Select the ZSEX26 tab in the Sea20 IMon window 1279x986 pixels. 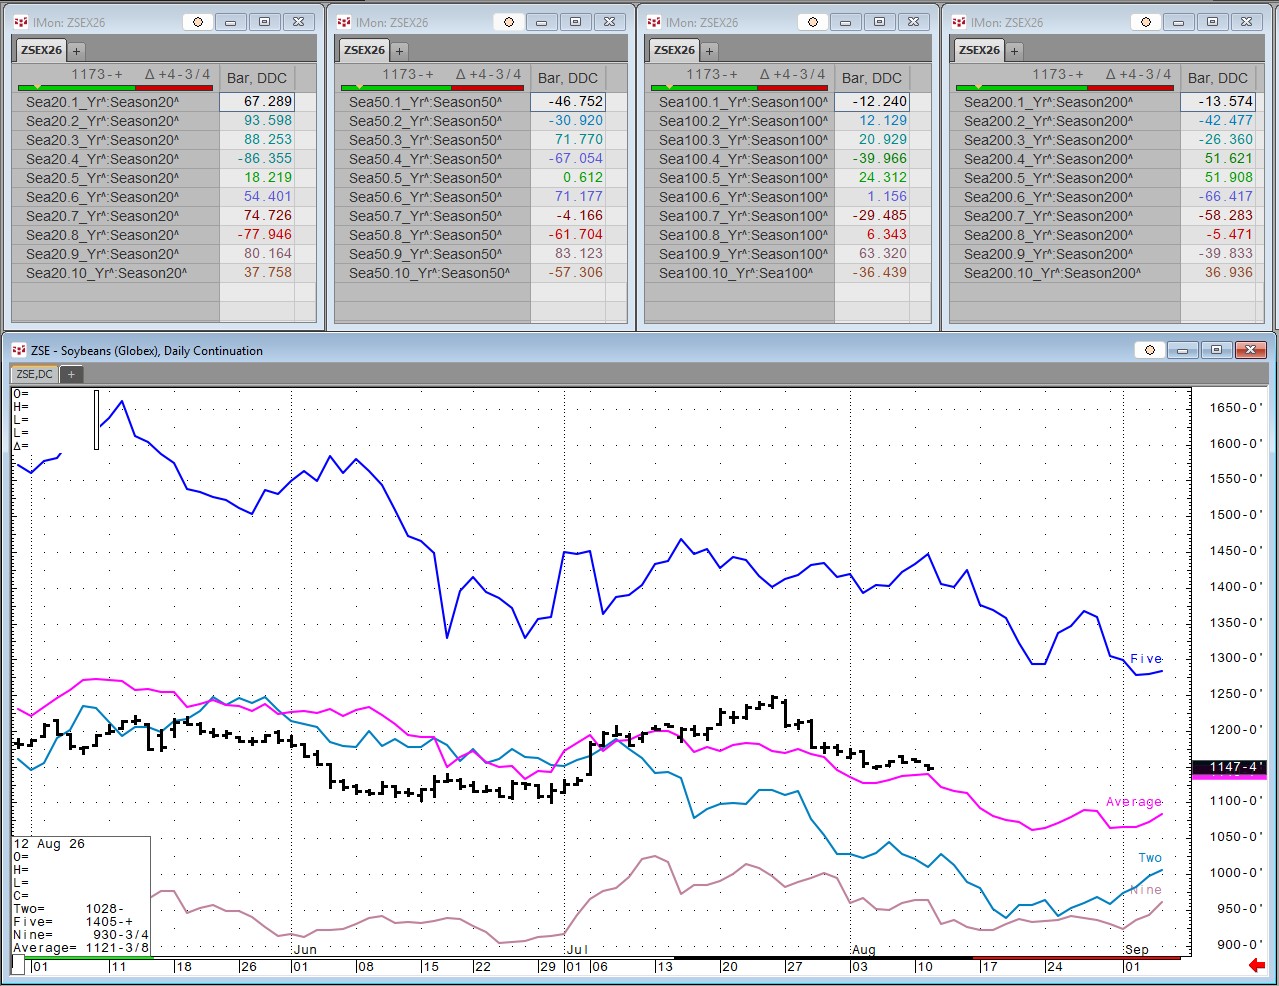pyautogui.click(x=41, y=50)
